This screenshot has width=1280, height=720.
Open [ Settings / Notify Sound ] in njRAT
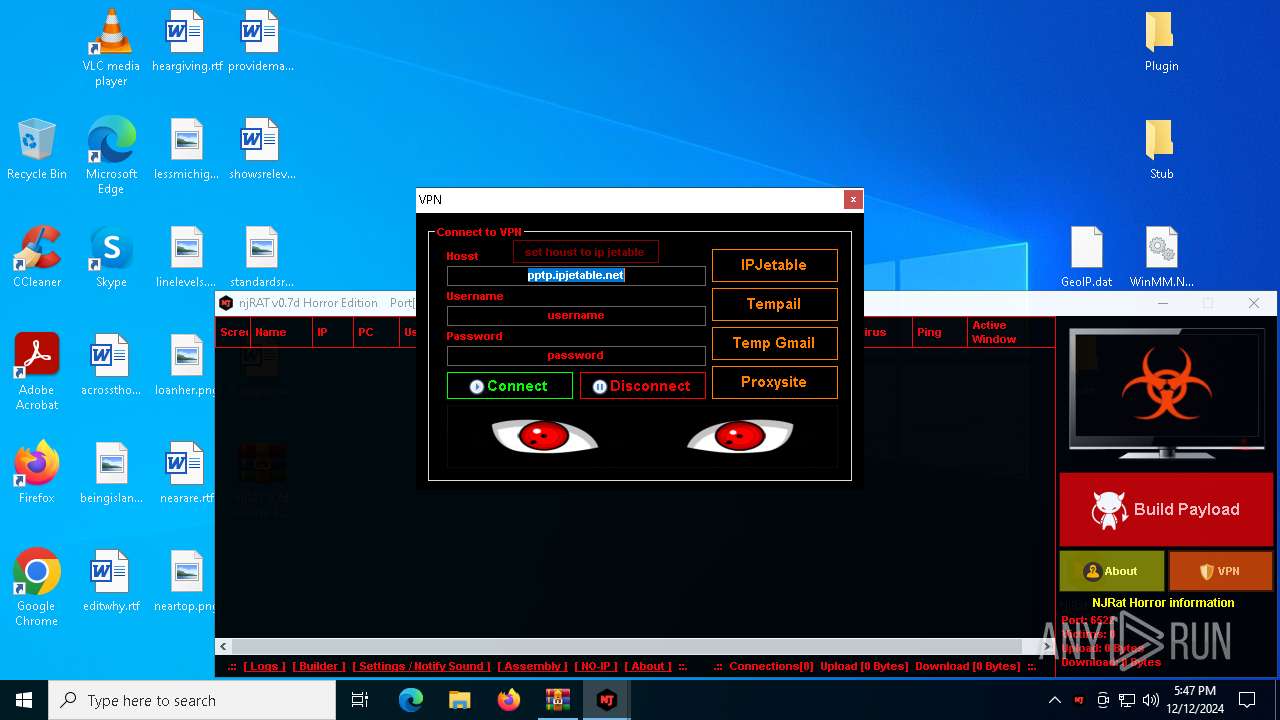click(421, 666)
